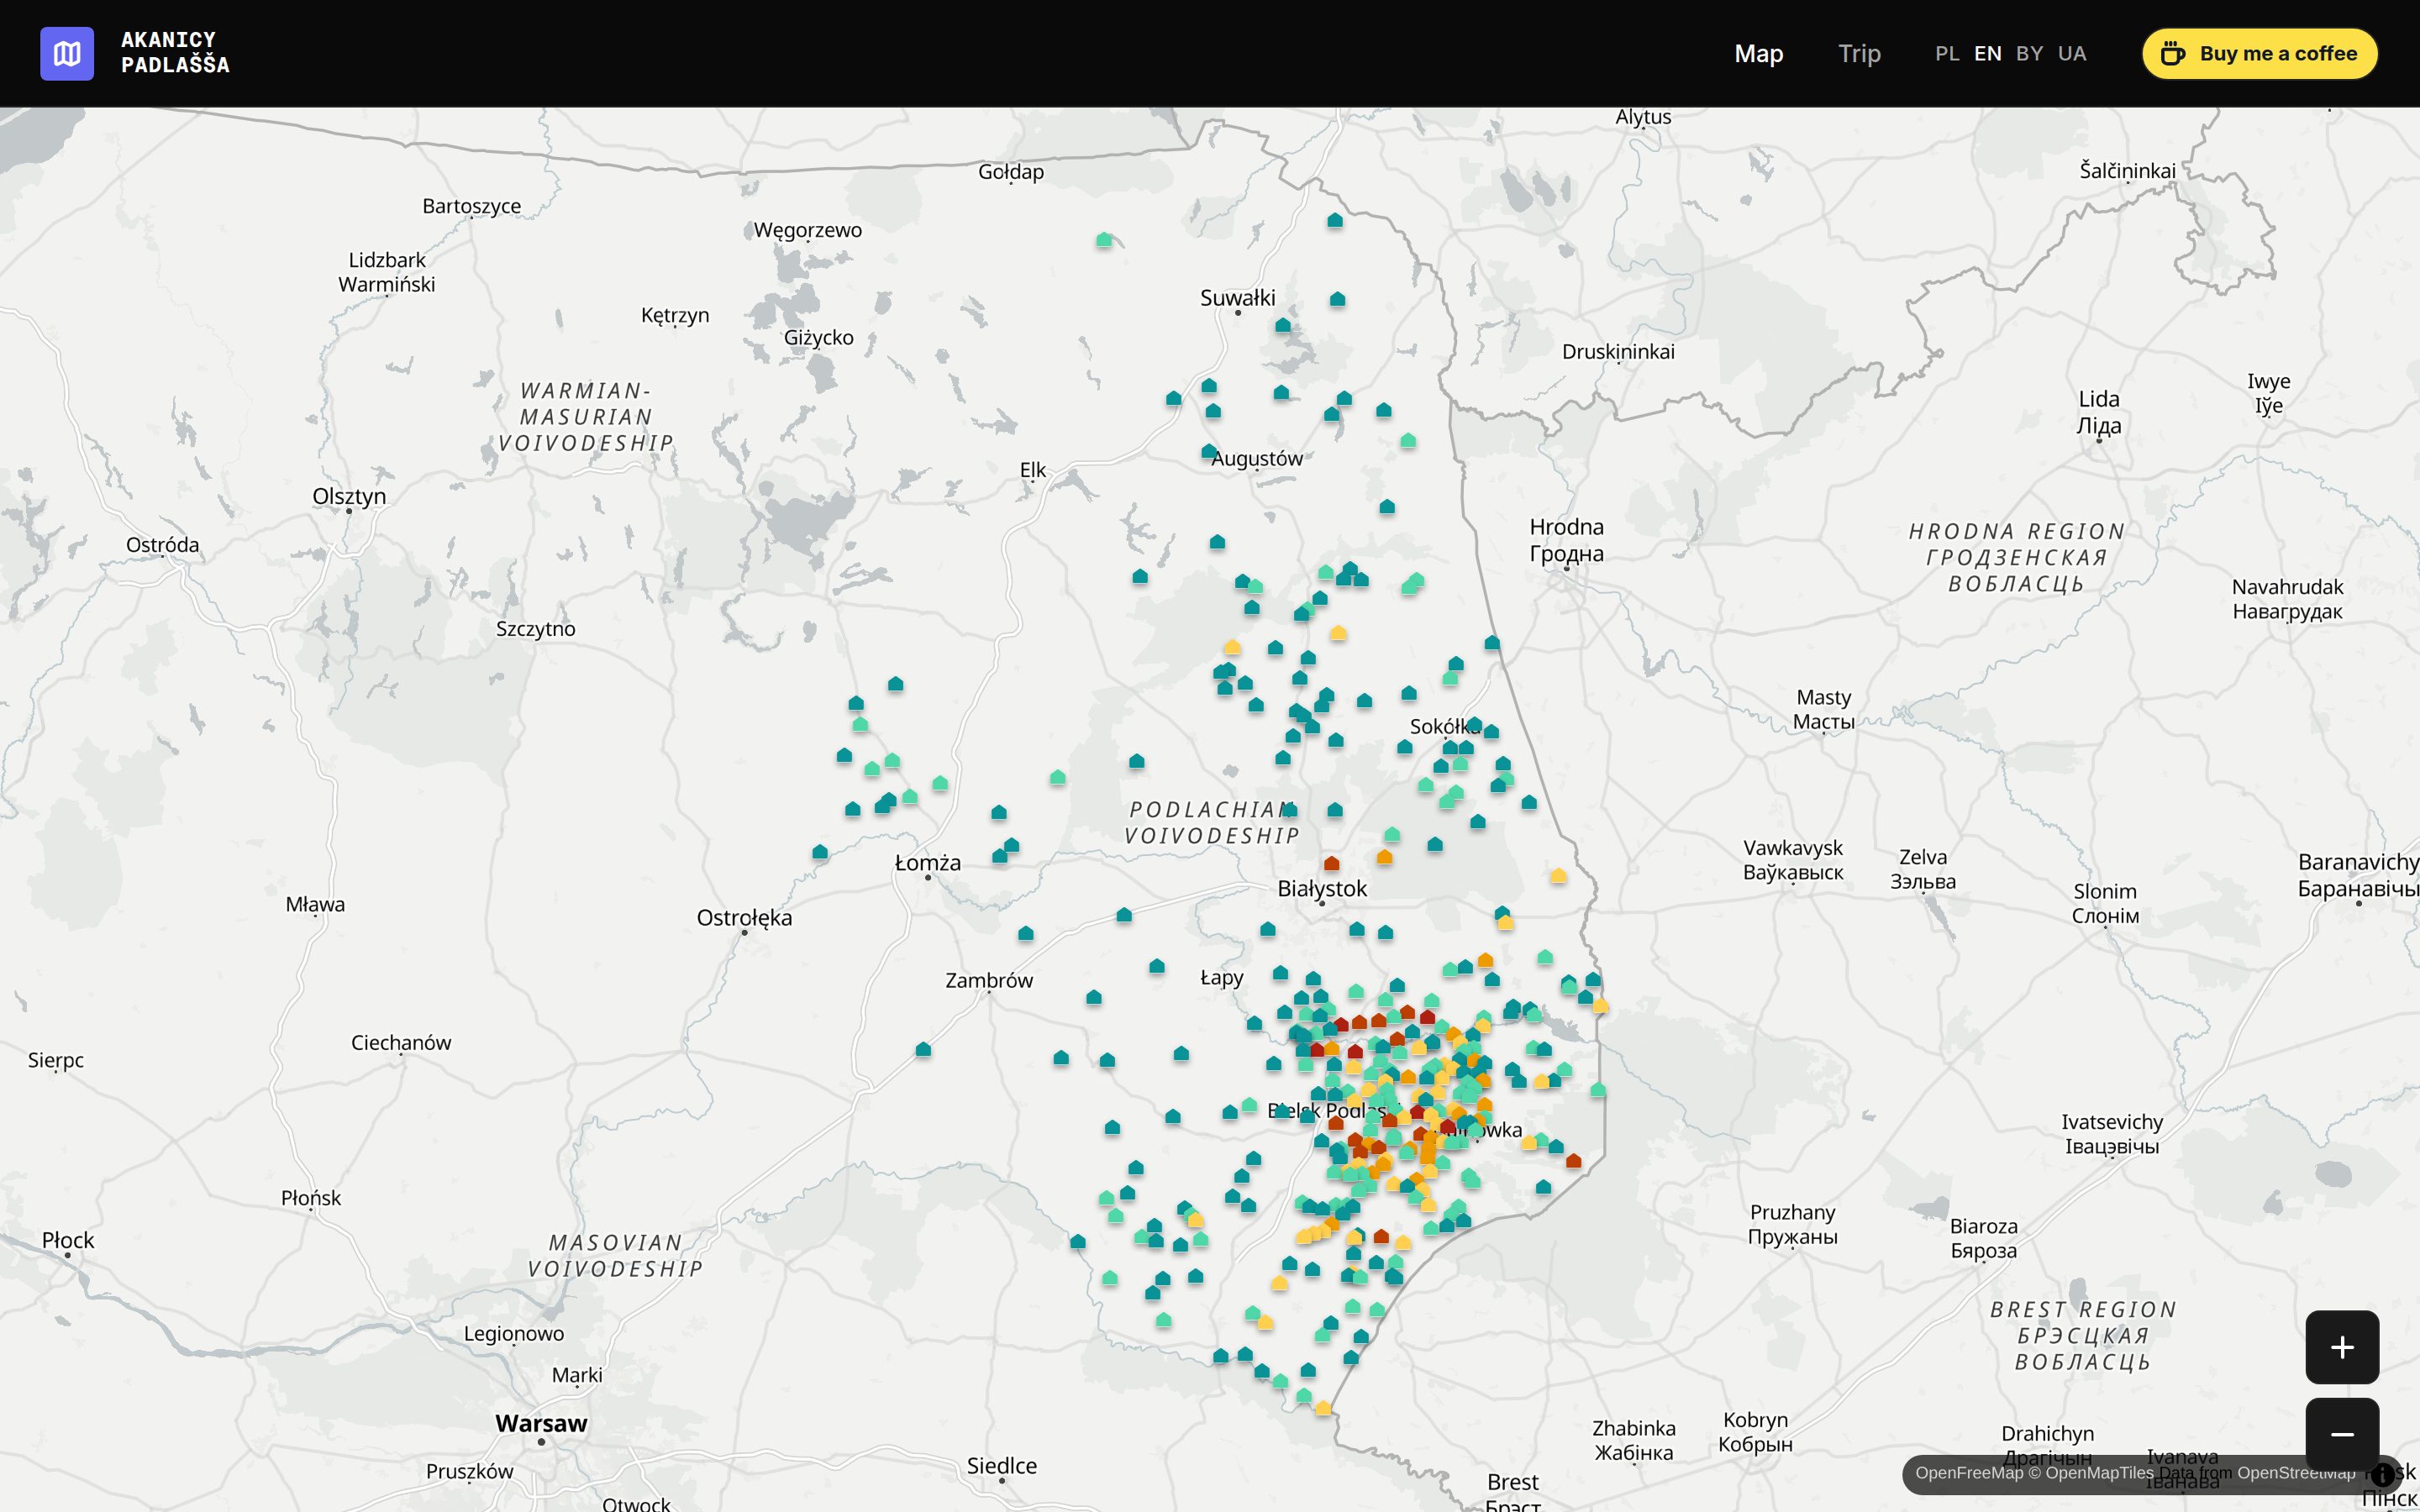
Task: Click the teal house marker southwest of Łomża
Action: pos(820,852)
